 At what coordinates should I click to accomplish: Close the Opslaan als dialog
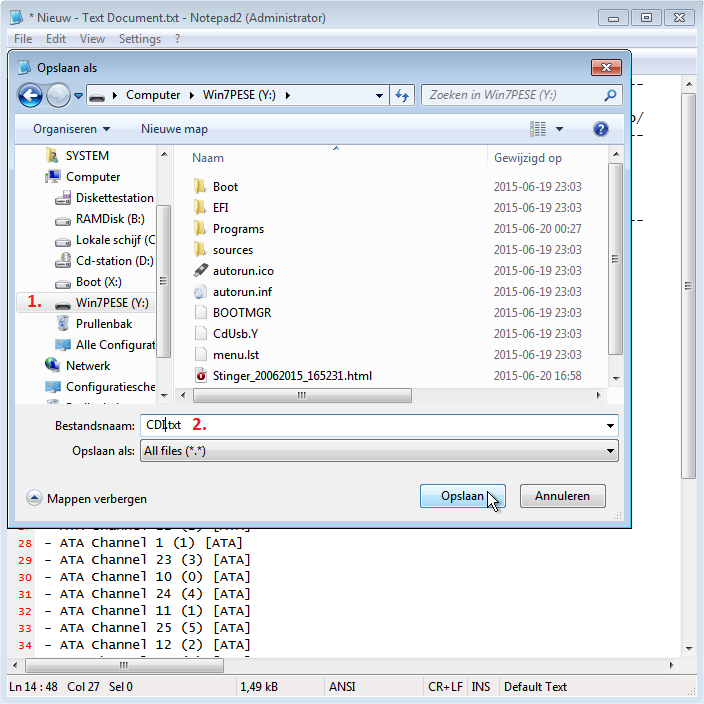[606, 68]
